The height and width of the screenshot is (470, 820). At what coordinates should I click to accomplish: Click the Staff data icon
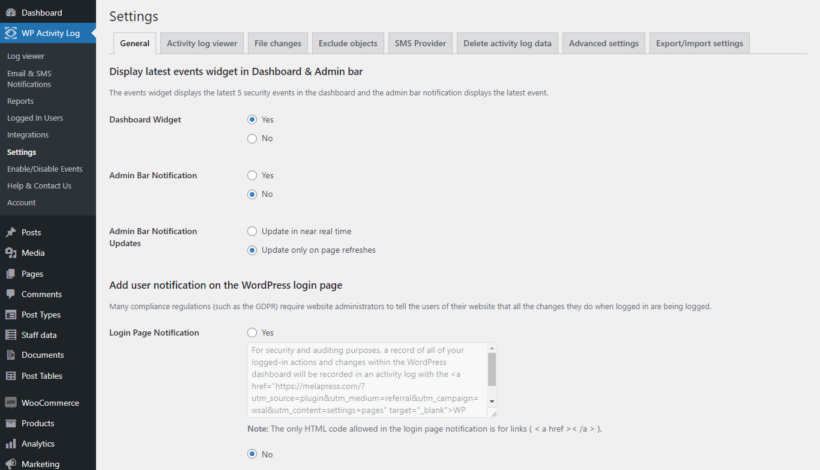click(x=10, y=335)
